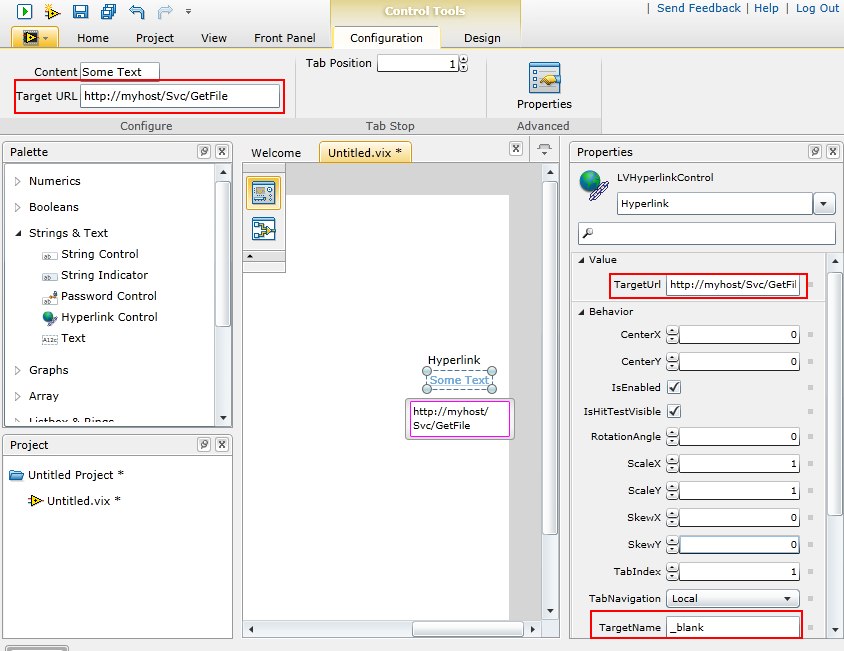Open the Home ribbon tab
Image resolution: width=844 pixels, height=651 pixels.
click(93, 38)
